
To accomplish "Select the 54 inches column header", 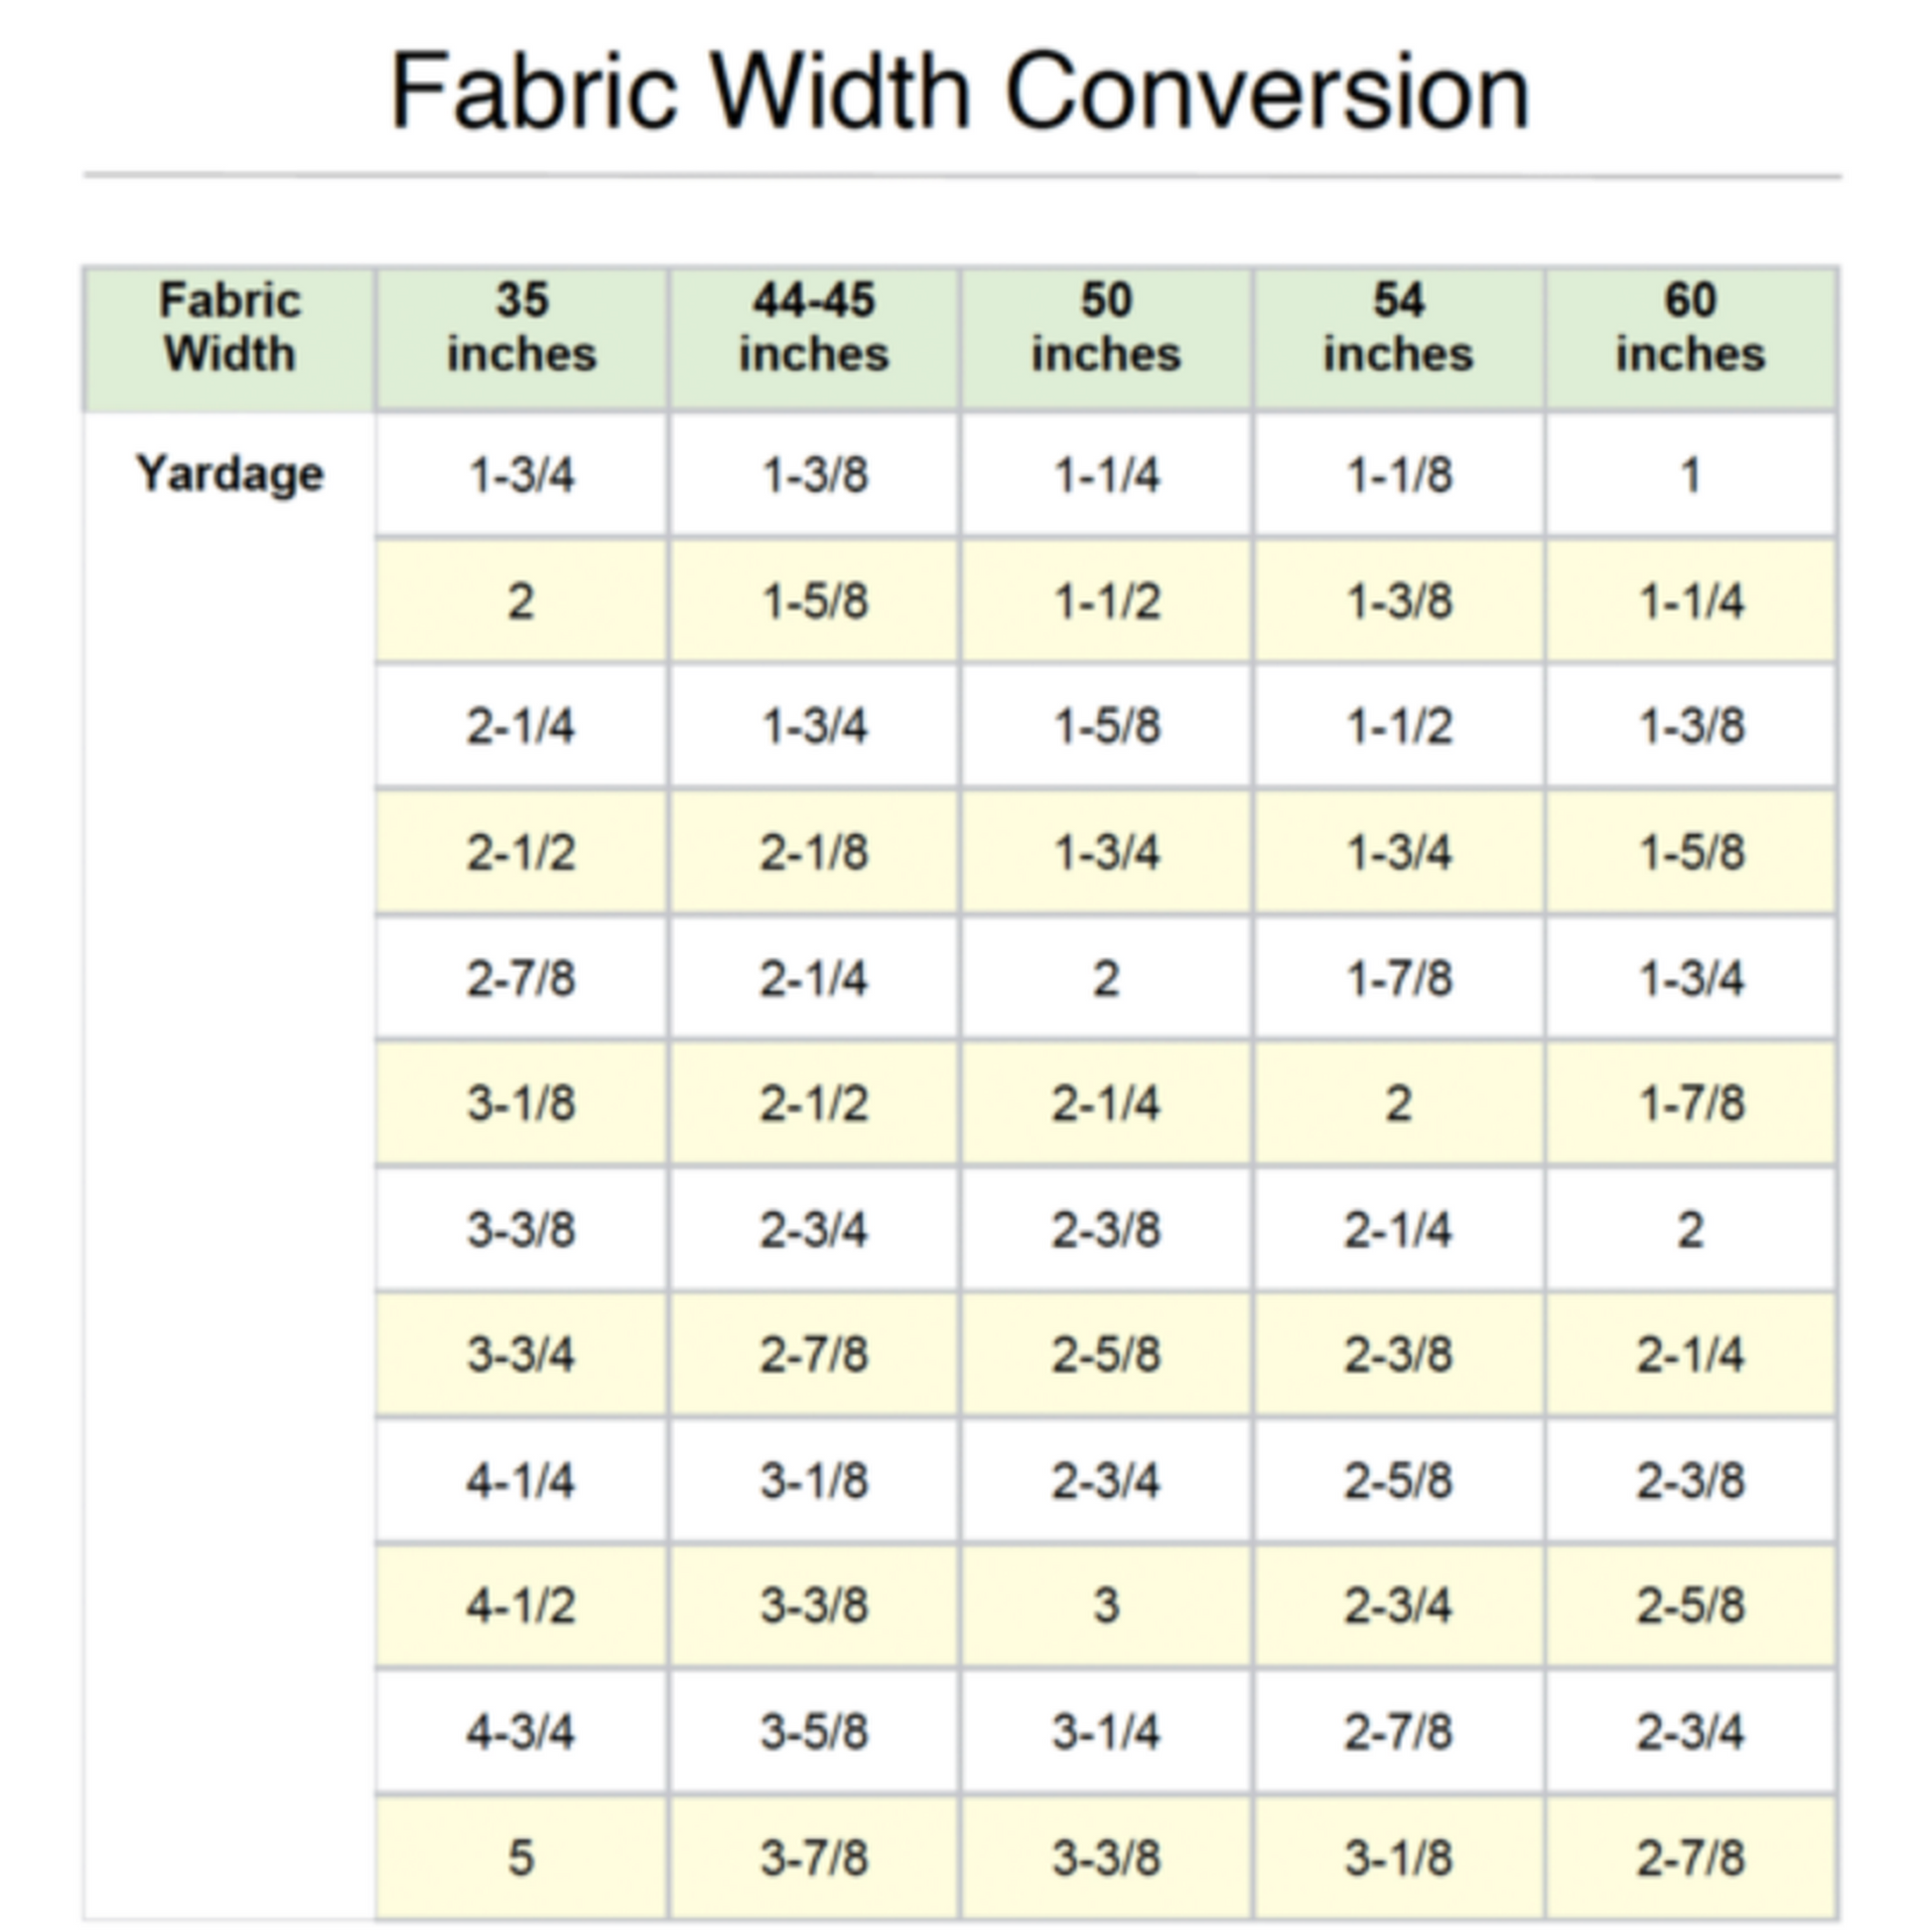I will (x=1398, y=327).
